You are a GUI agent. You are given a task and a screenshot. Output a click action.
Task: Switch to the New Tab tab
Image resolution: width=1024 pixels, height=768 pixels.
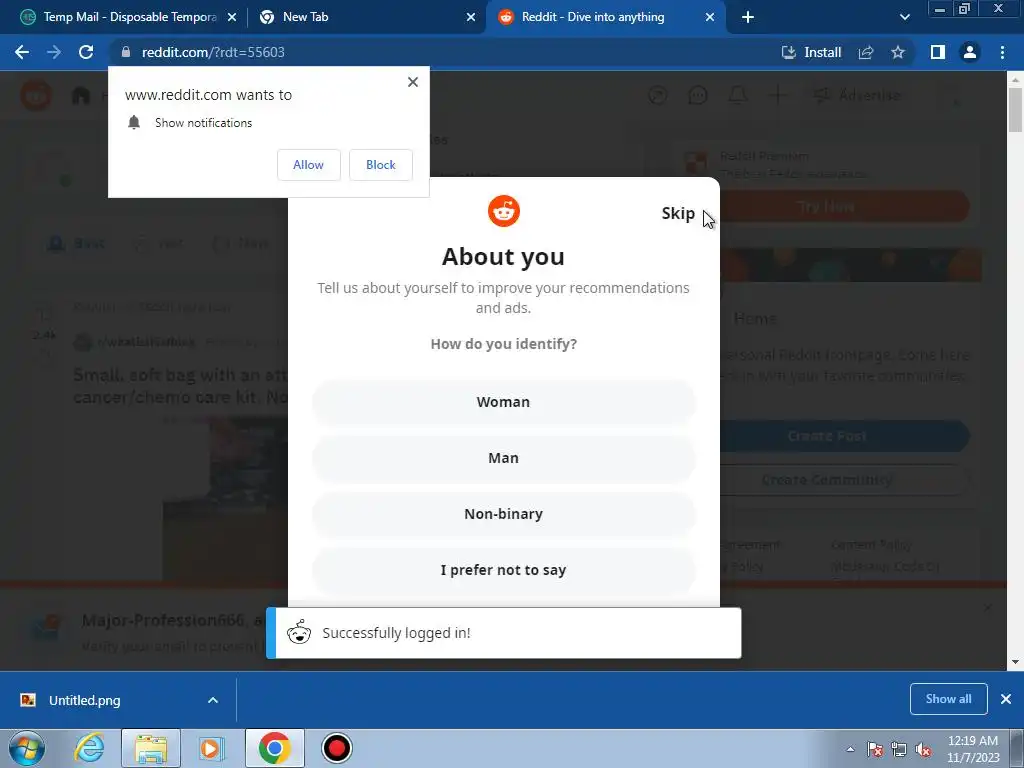[x=366, y=17]
